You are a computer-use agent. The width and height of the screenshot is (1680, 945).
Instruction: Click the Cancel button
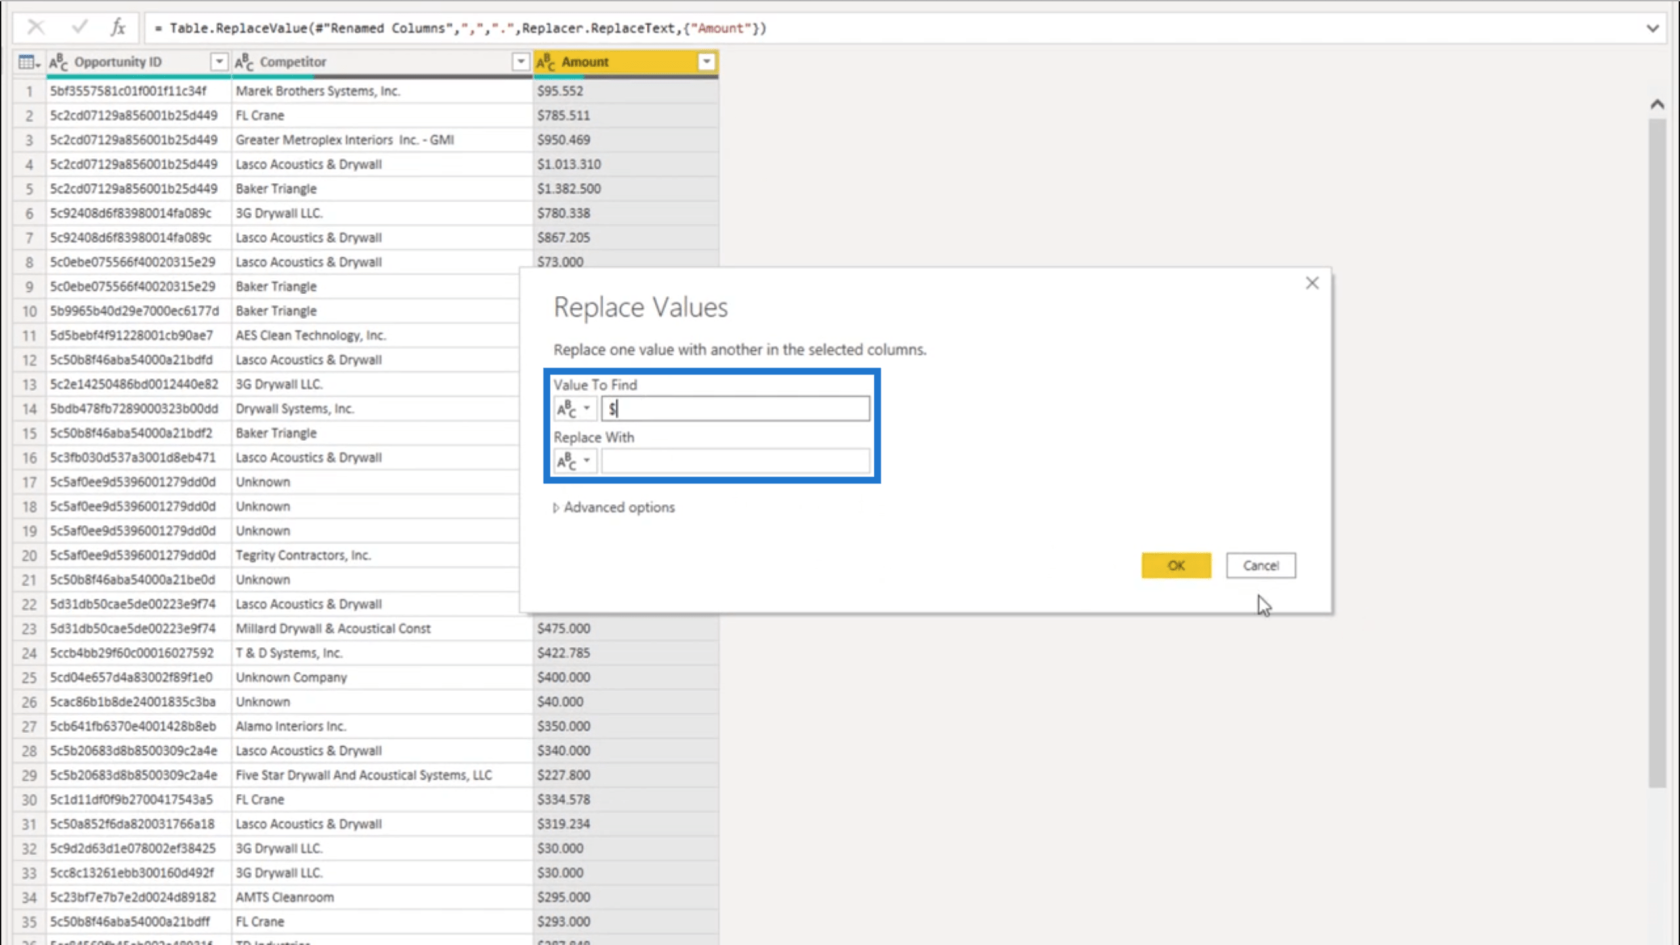tap(1261, 566)
